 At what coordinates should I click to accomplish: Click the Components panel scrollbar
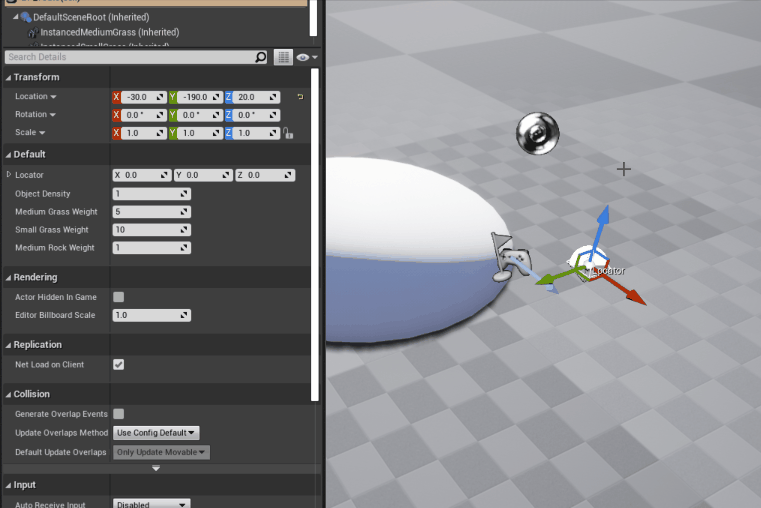click(314, 18)
